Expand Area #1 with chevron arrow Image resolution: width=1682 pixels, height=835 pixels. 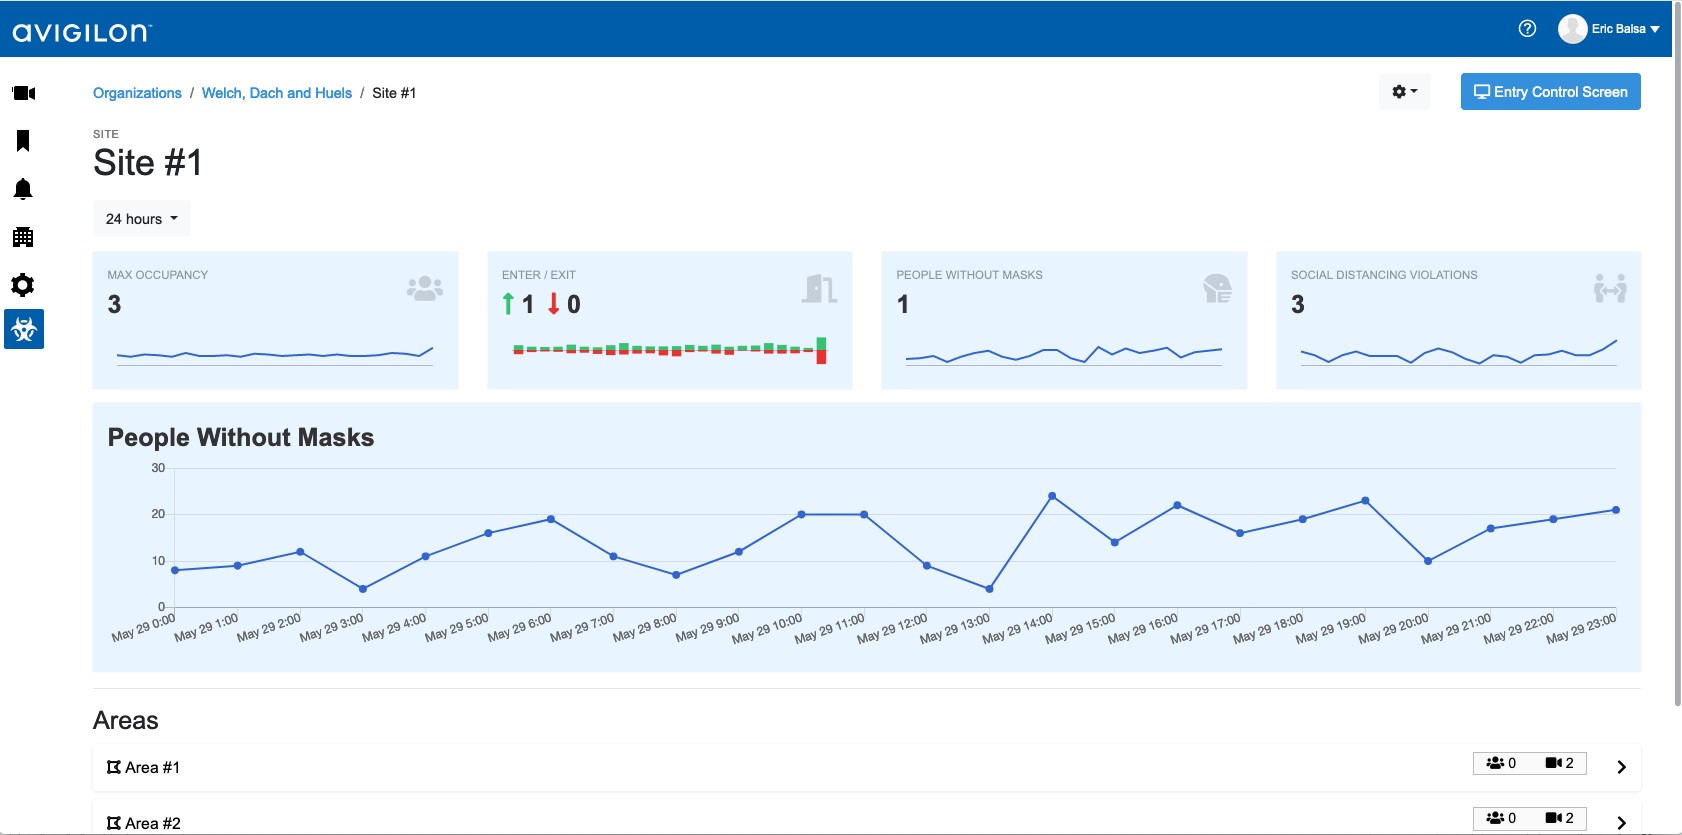click(x=1621, y=767)
